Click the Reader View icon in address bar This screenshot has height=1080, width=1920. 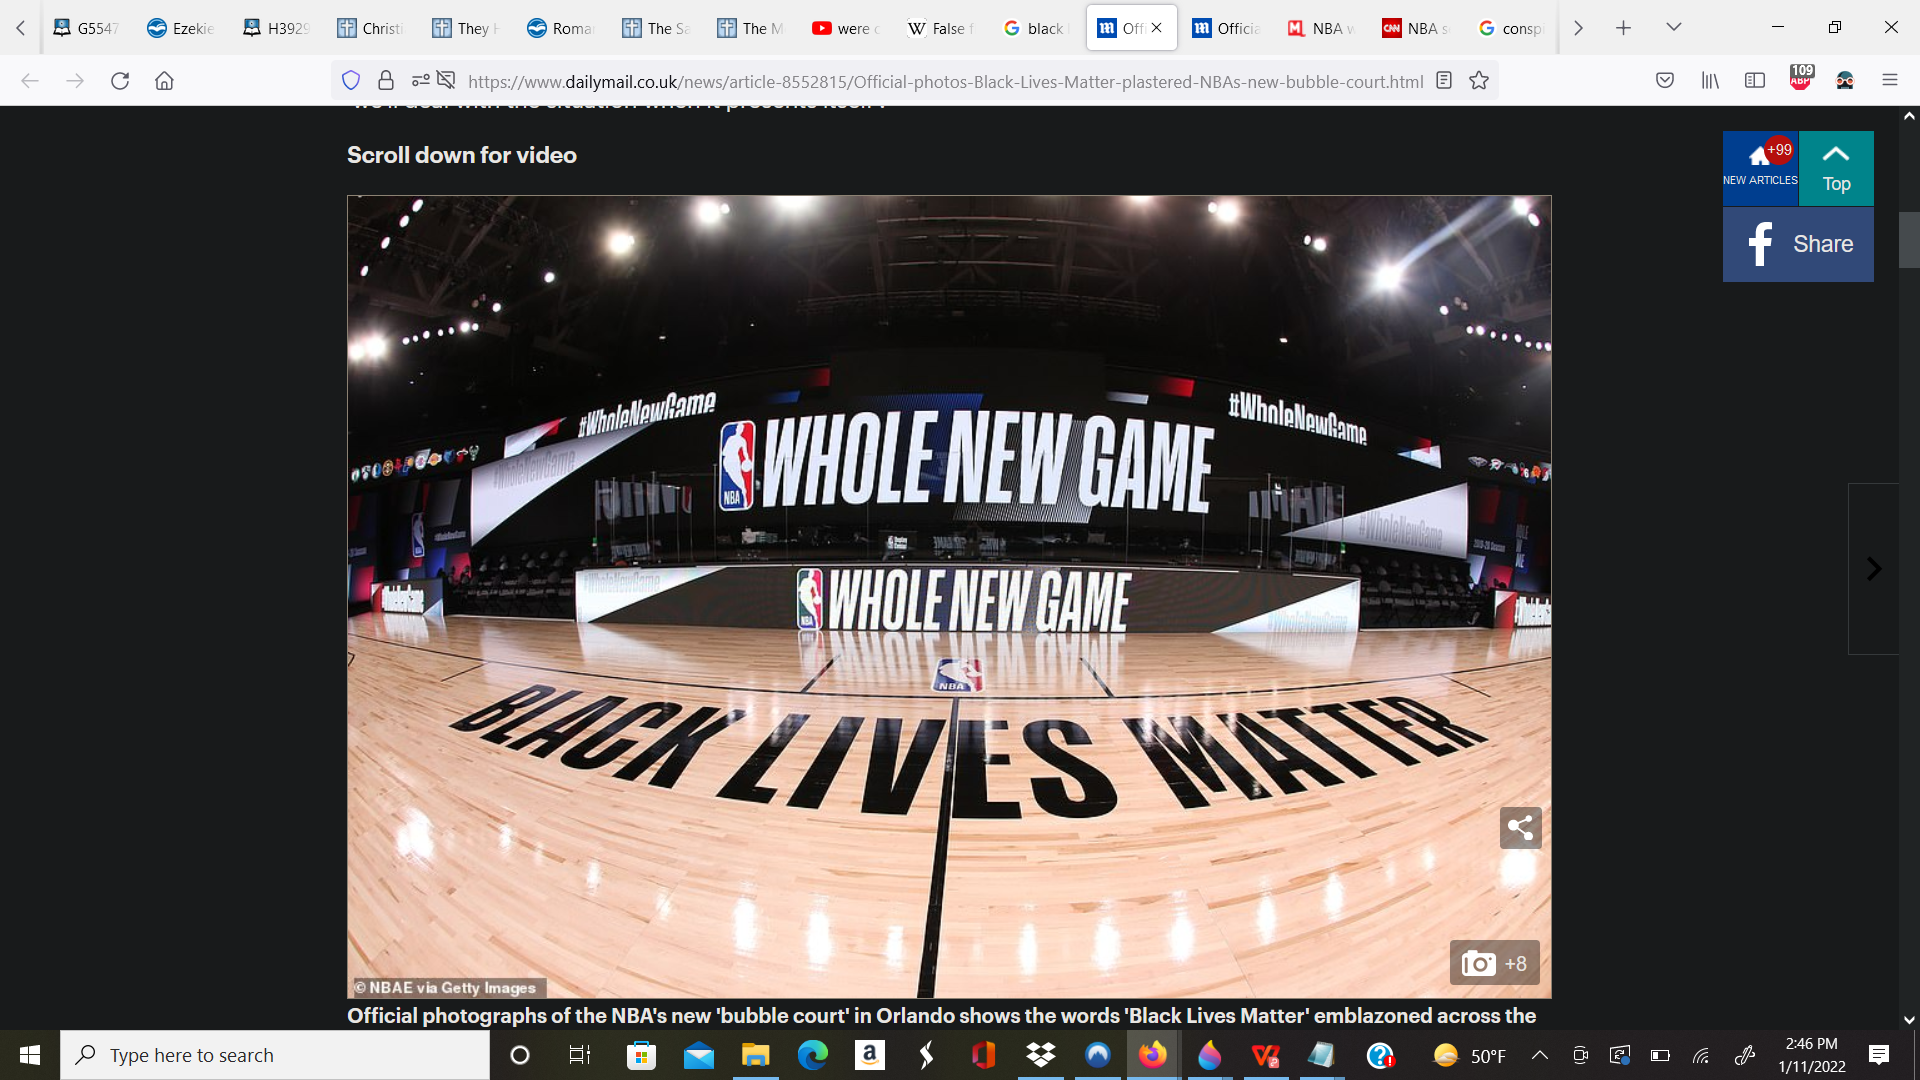tap(1443, 81)
